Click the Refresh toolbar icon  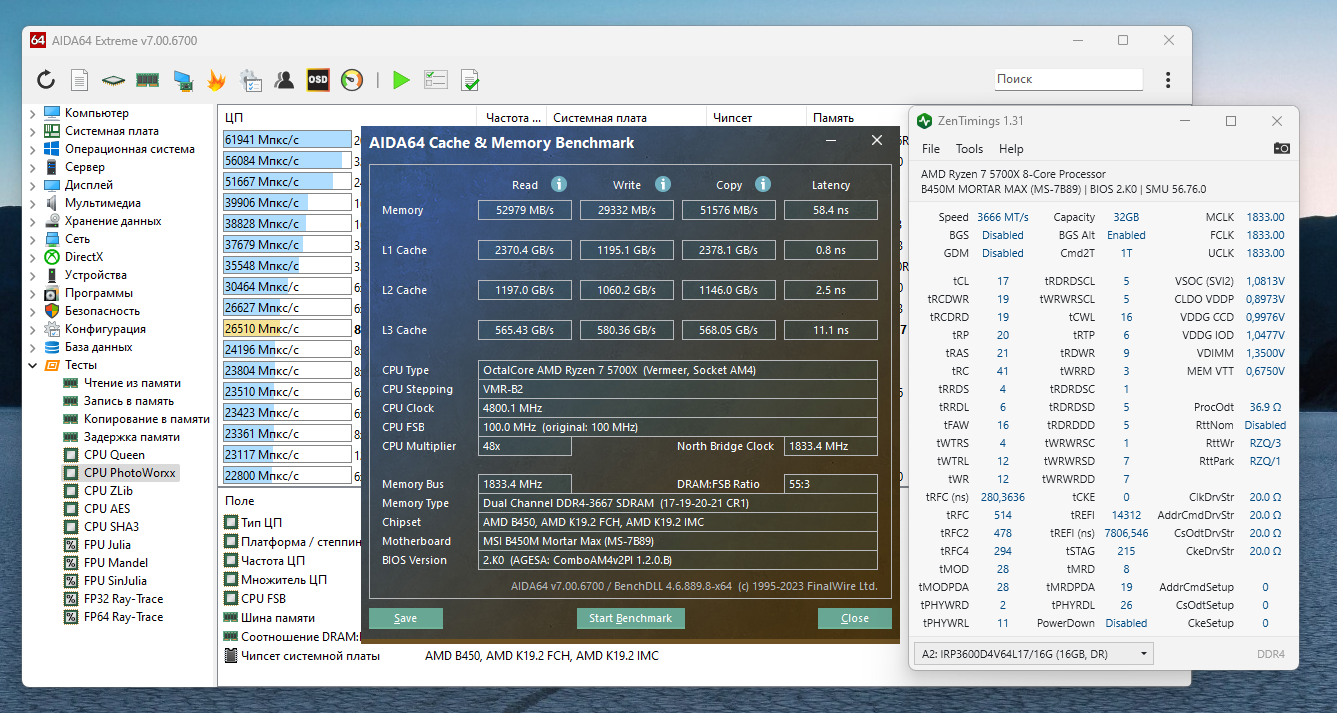[x=46, y=80]
